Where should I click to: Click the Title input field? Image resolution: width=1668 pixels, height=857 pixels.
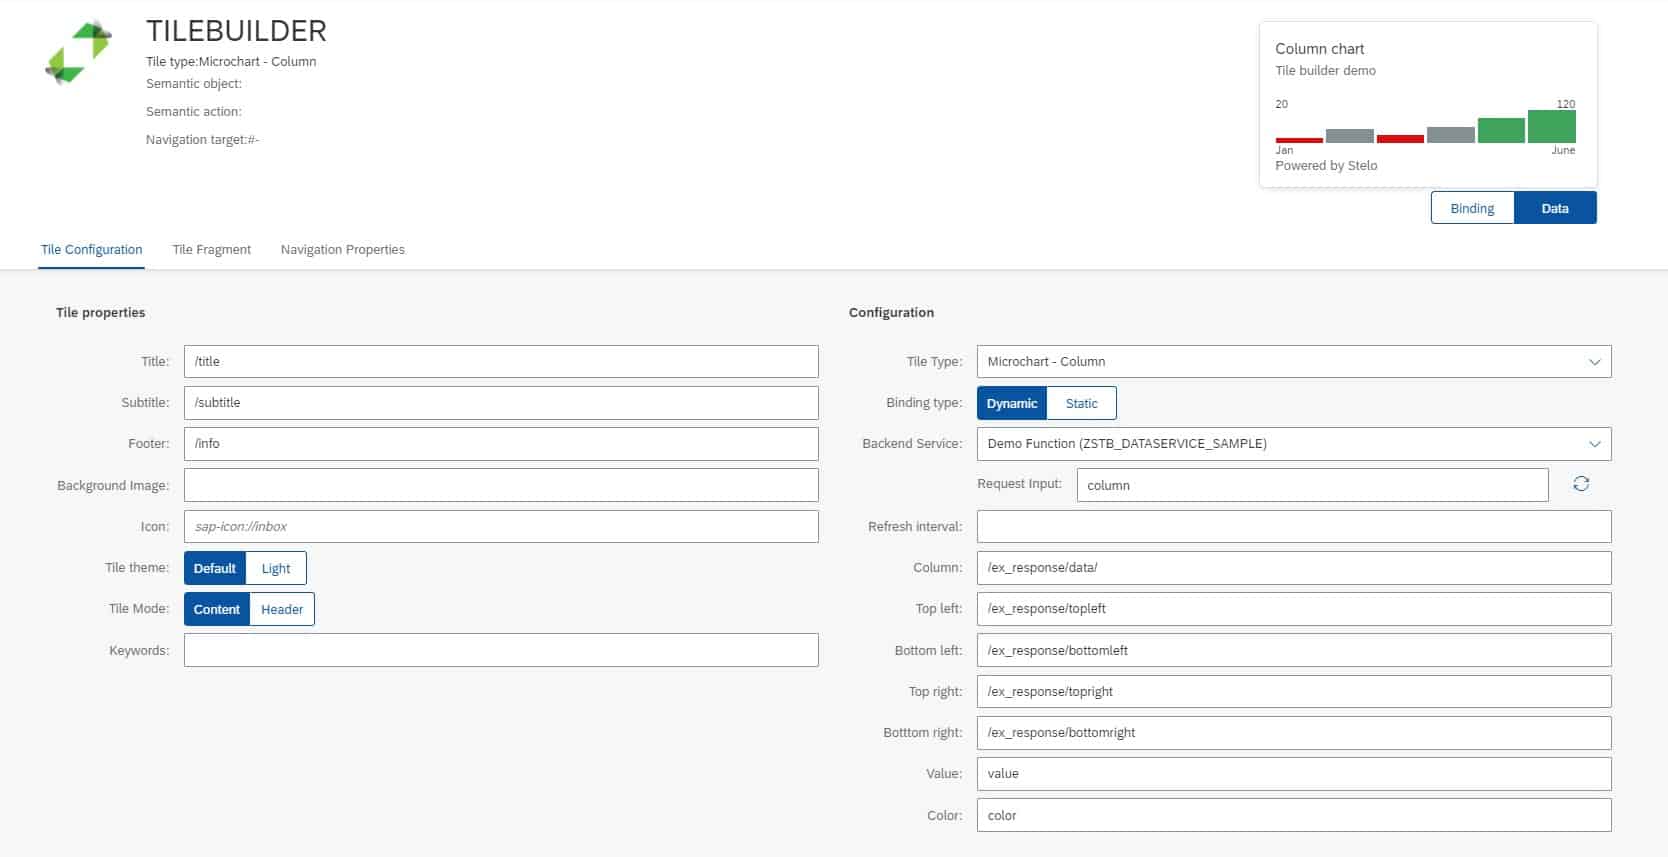501,362
